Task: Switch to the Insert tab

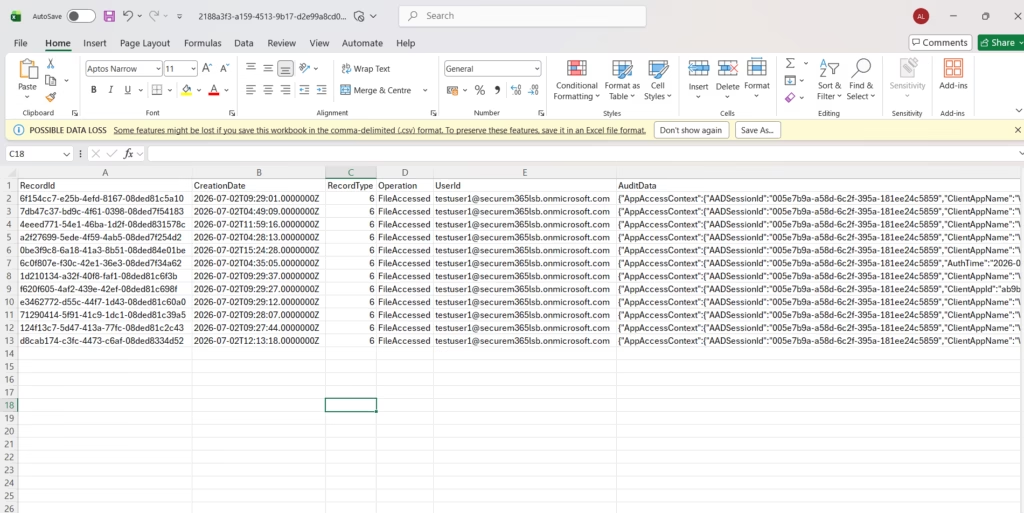Action: click(95, 43)
